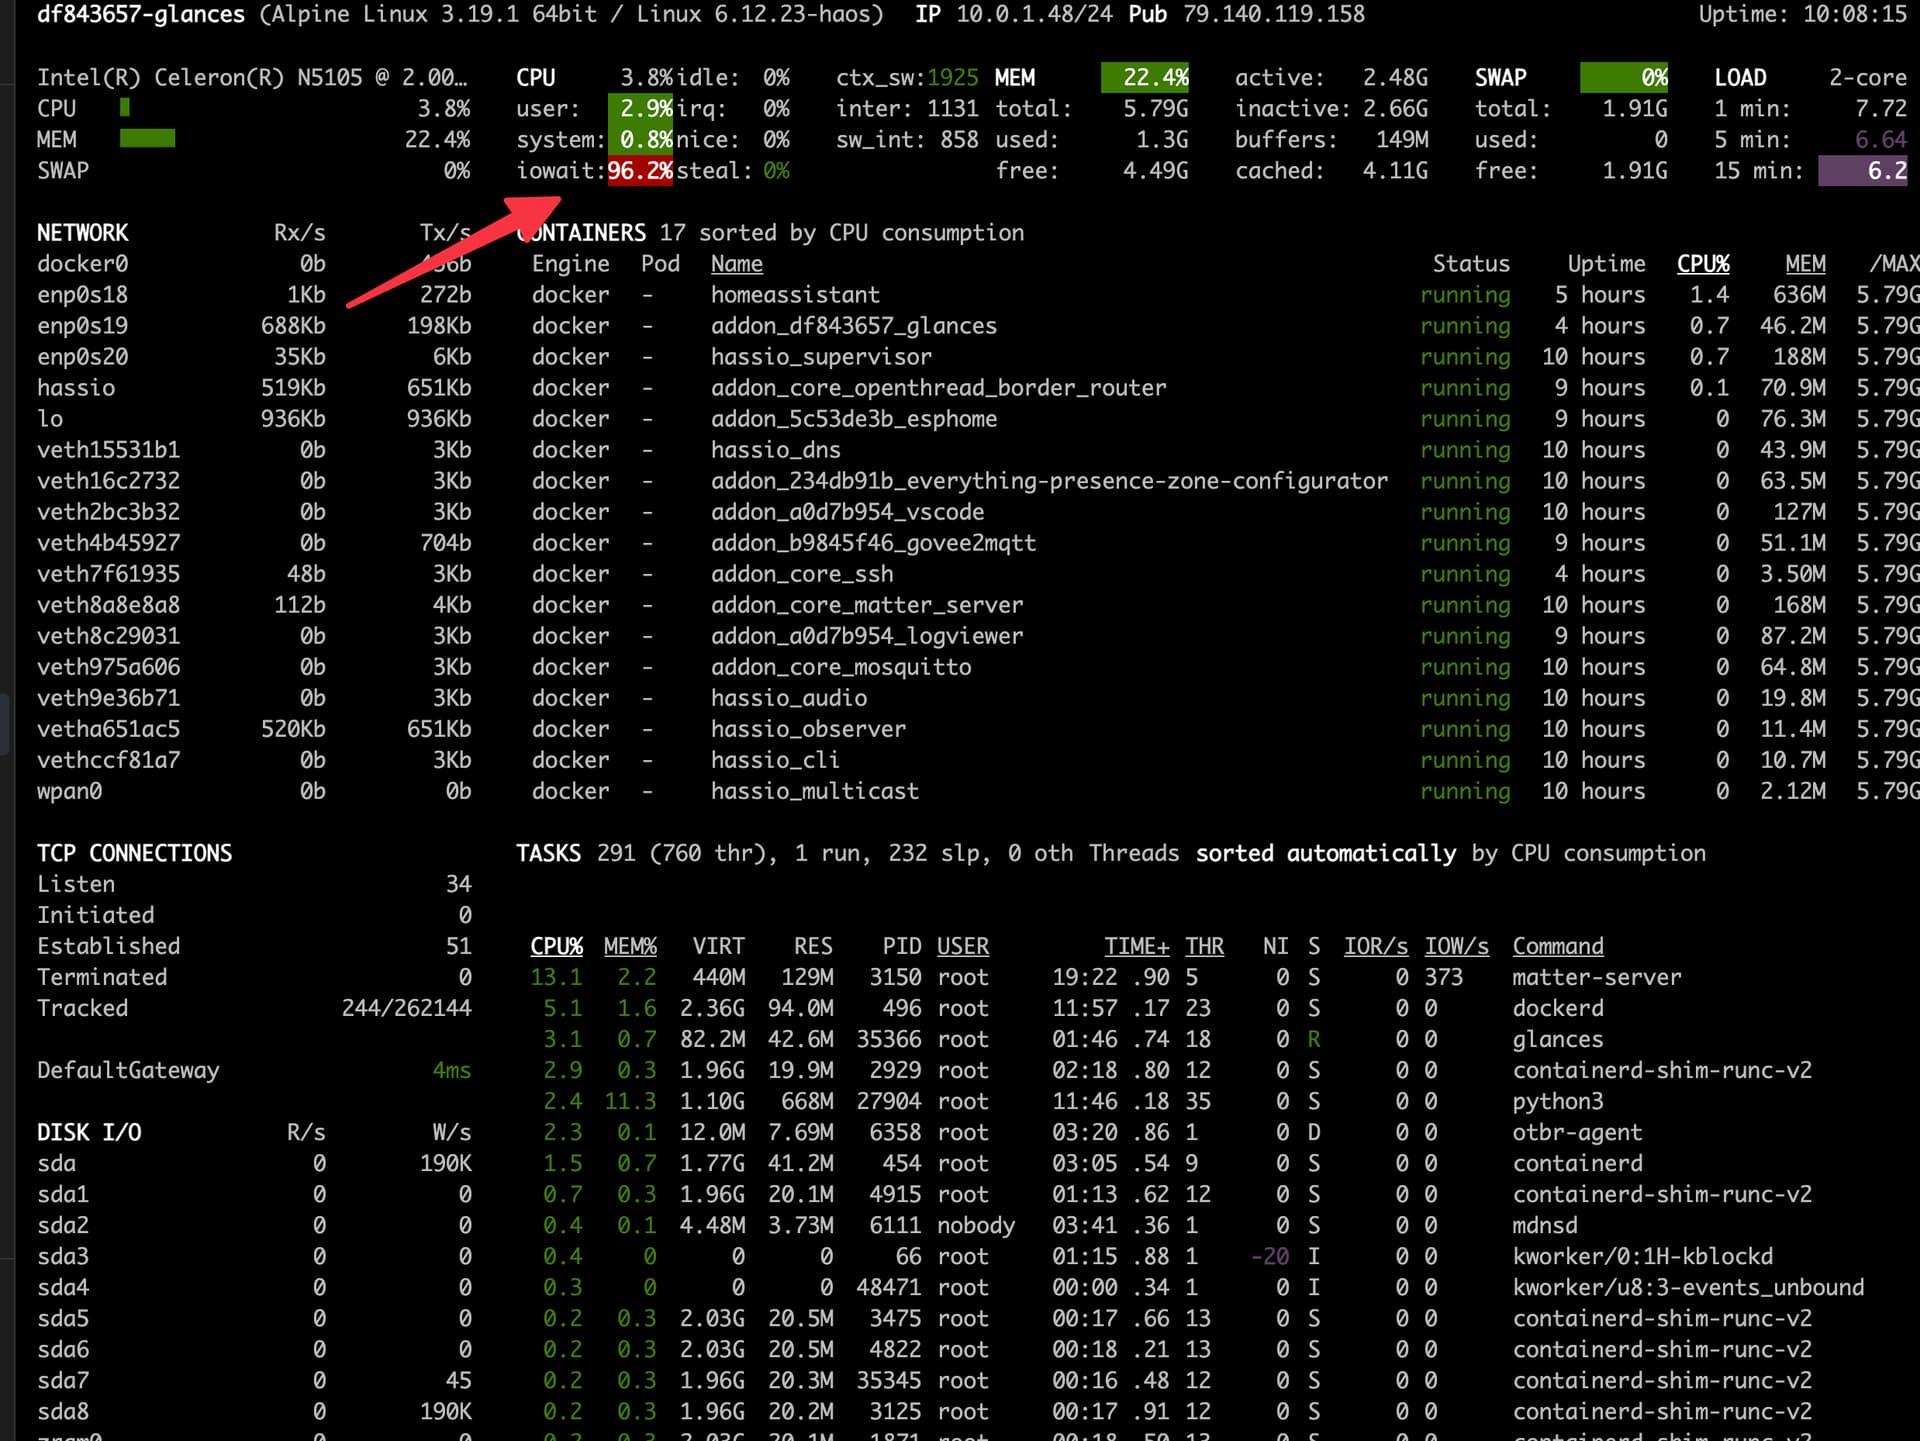1920x1441 pixels.
Task: Click the sda disk row
Action: pos(254,1163)
